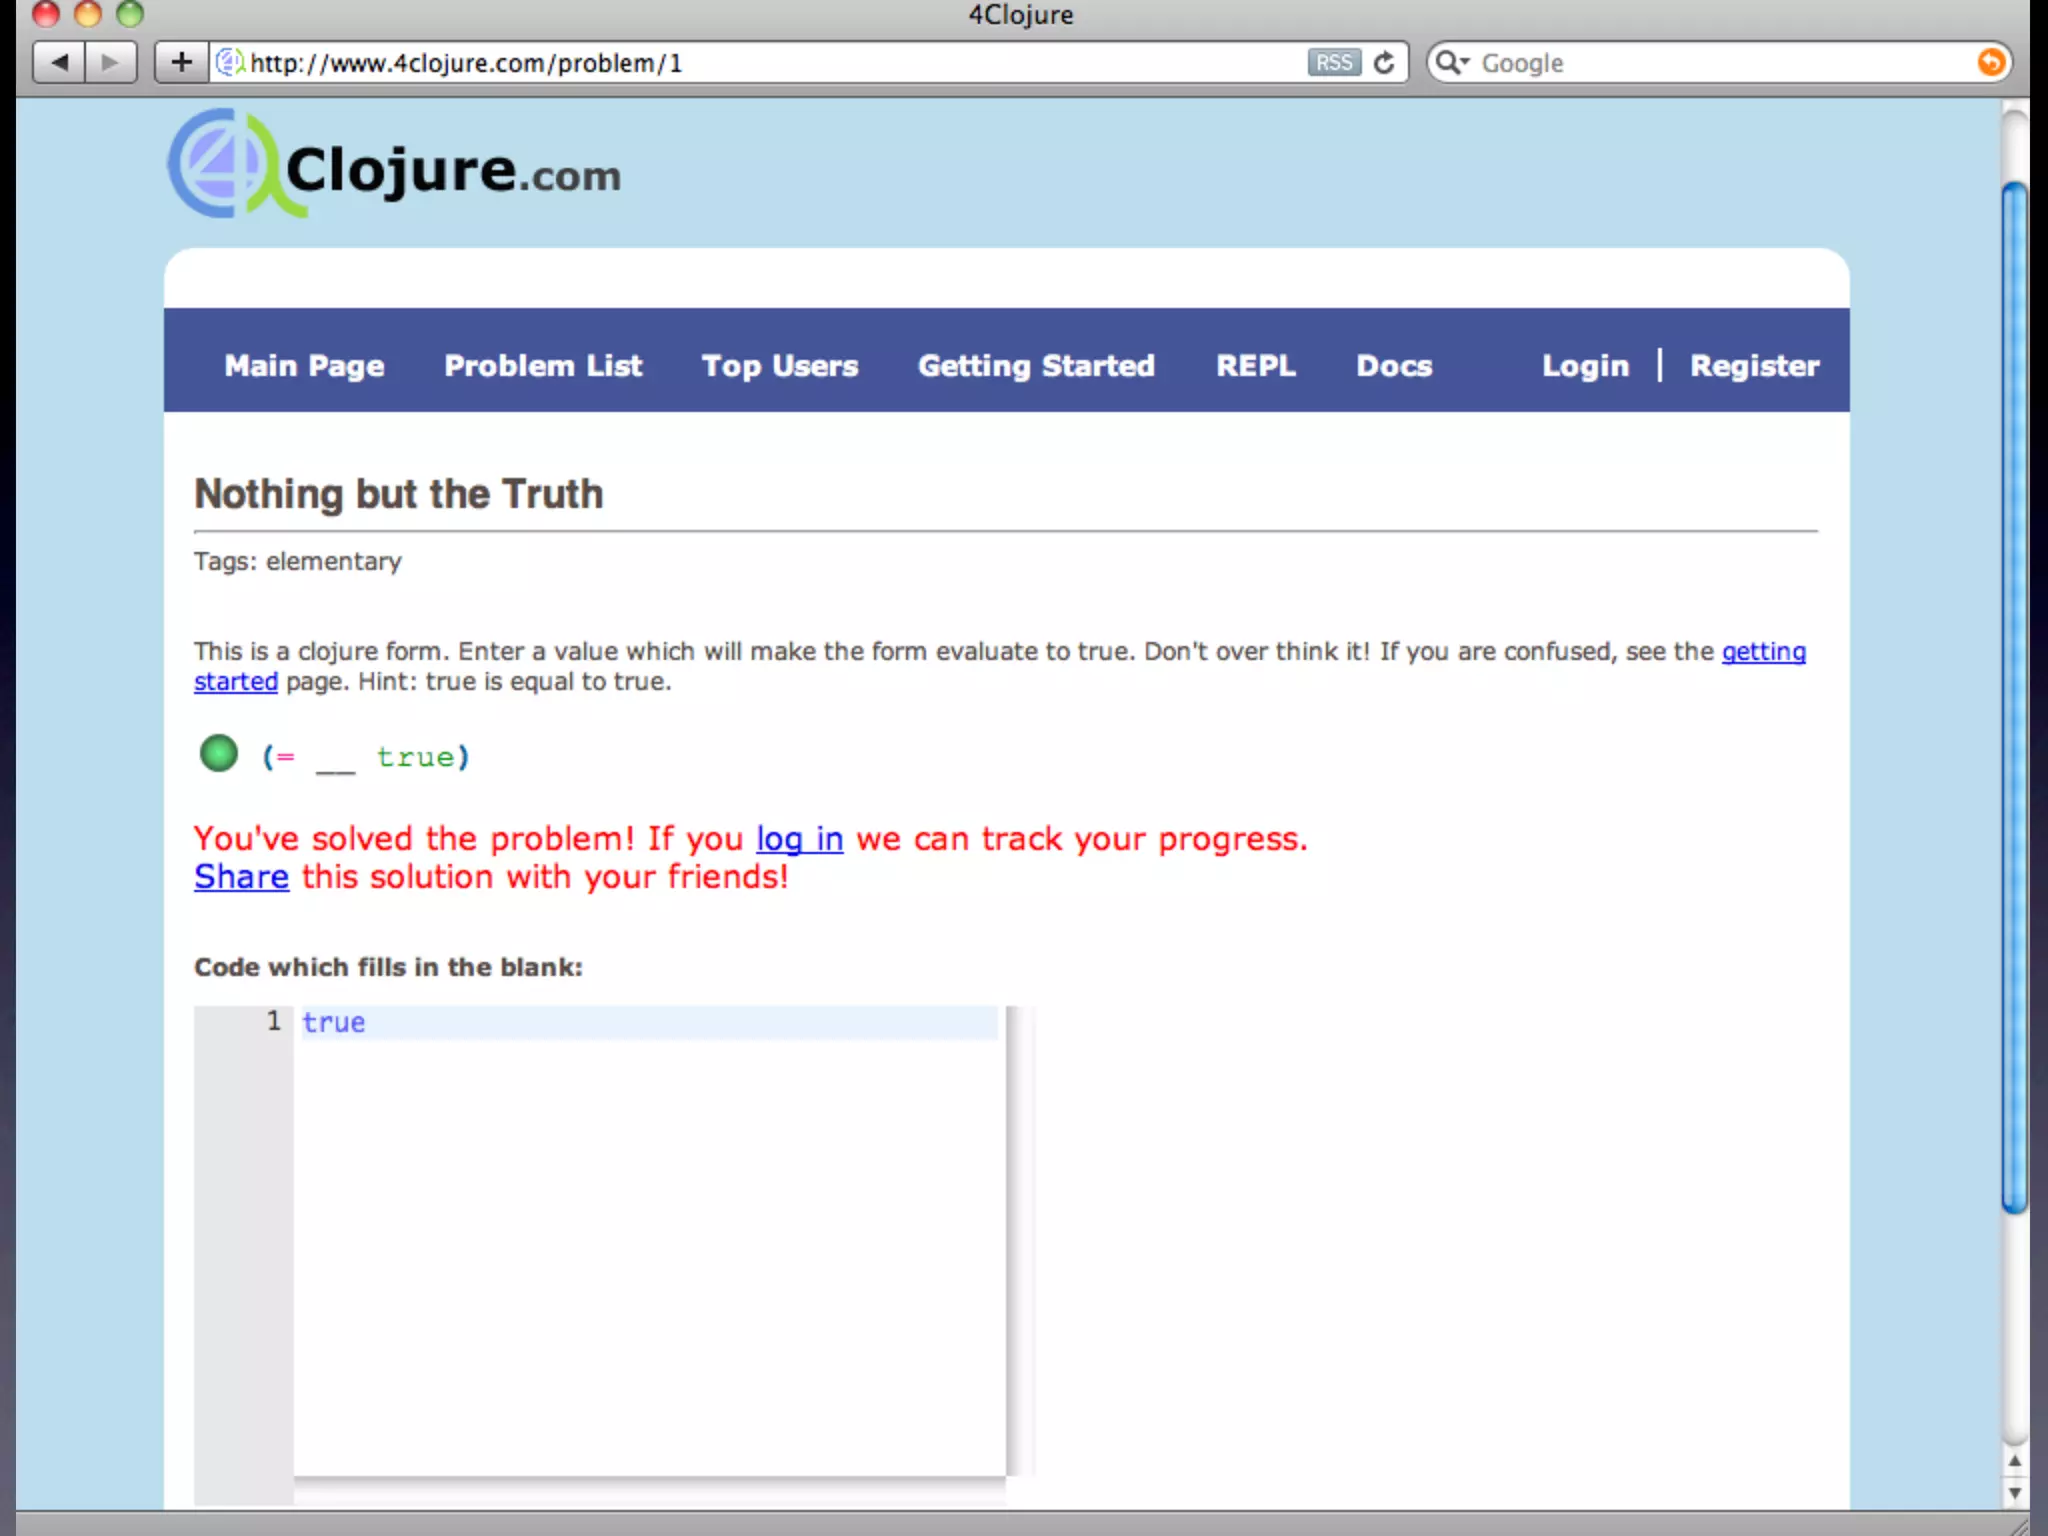Click the green zoom window button

pos(130,13)
